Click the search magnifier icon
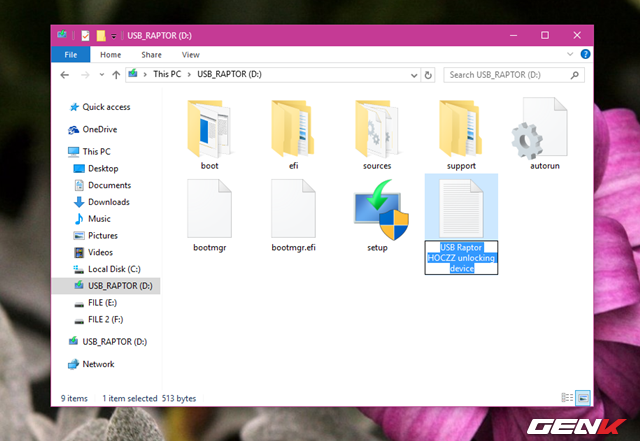Viewport: 640px width, 441px height. (575, 75)
